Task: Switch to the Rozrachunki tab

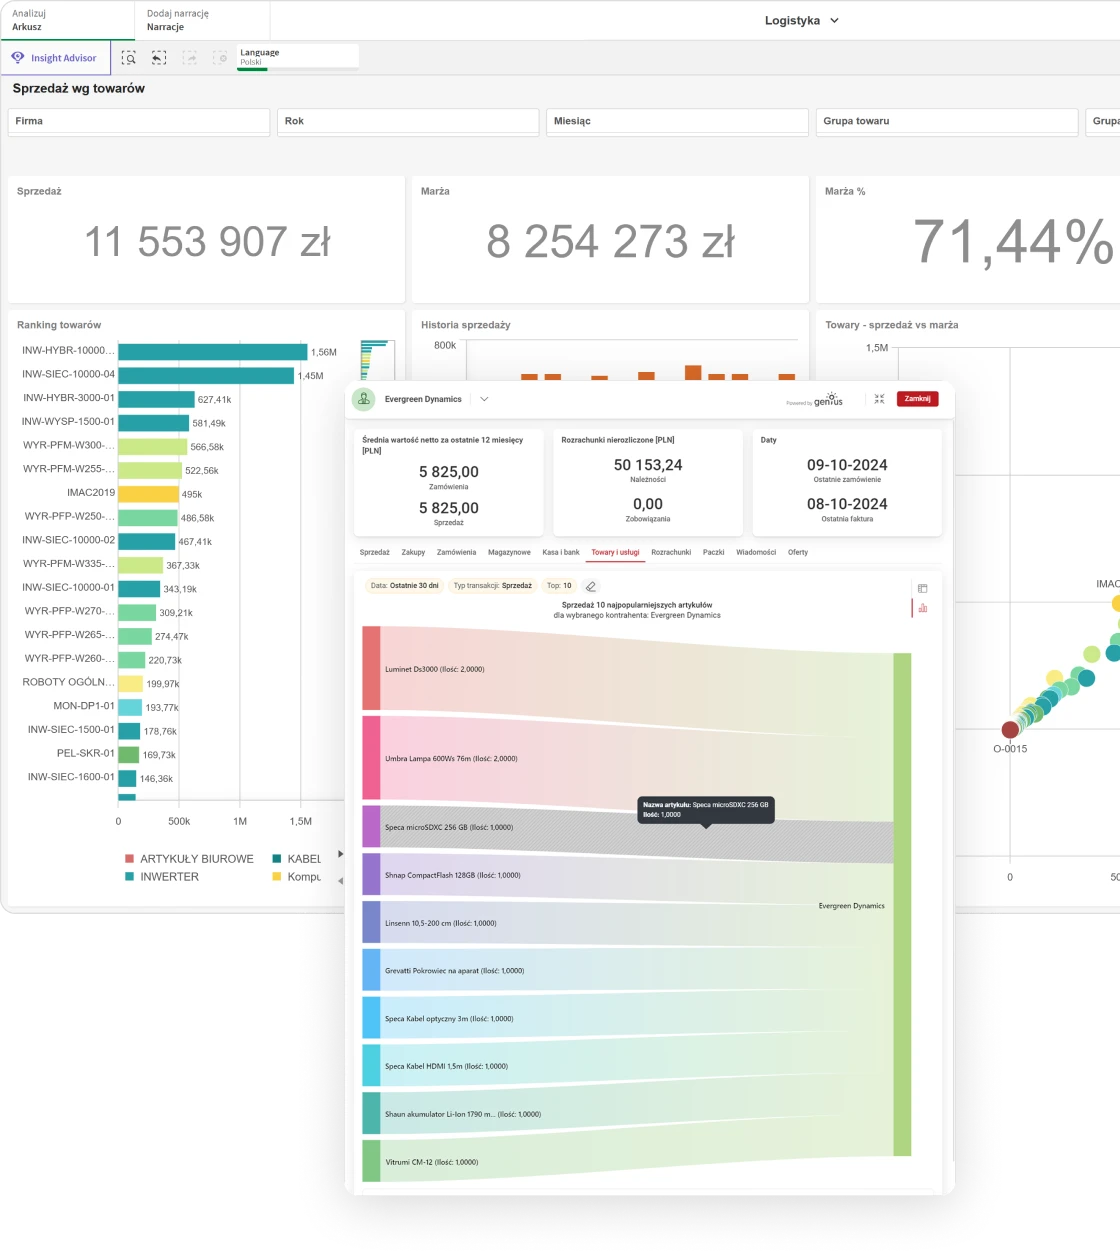Action: [670, 552]
